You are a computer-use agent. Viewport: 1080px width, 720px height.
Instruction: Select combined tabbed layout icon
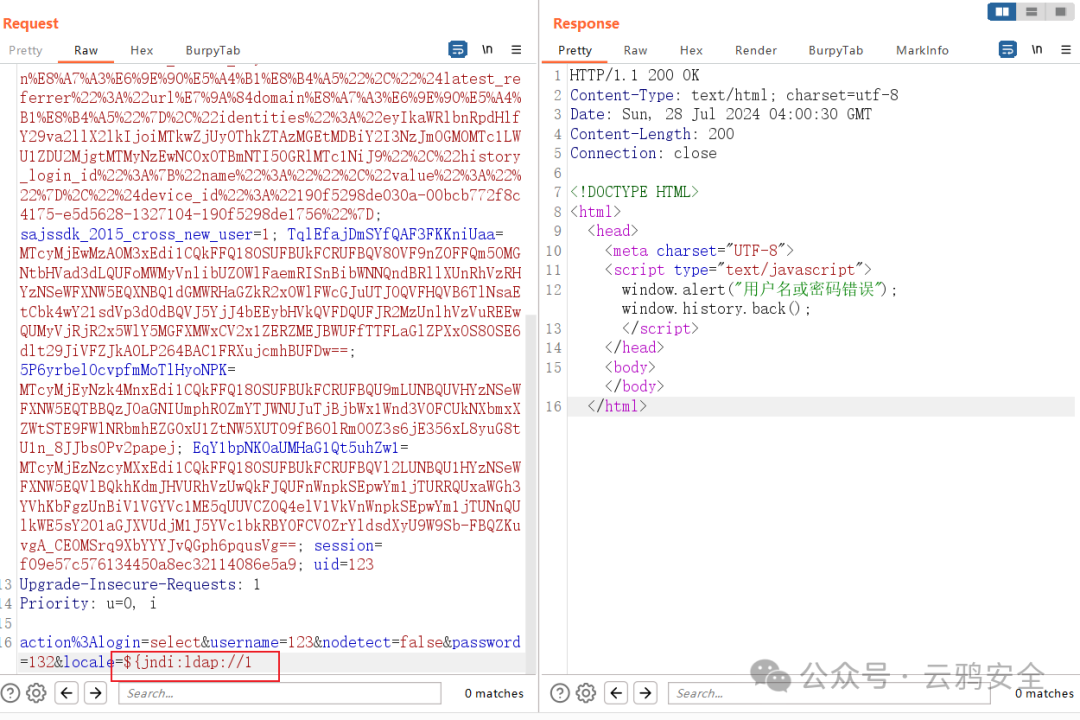coord(1060,12)
